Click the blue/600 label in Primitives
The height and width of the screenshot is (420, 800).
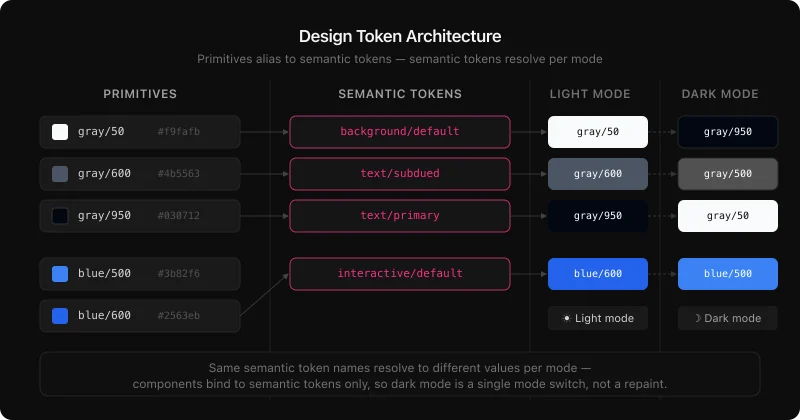[104, 315]
